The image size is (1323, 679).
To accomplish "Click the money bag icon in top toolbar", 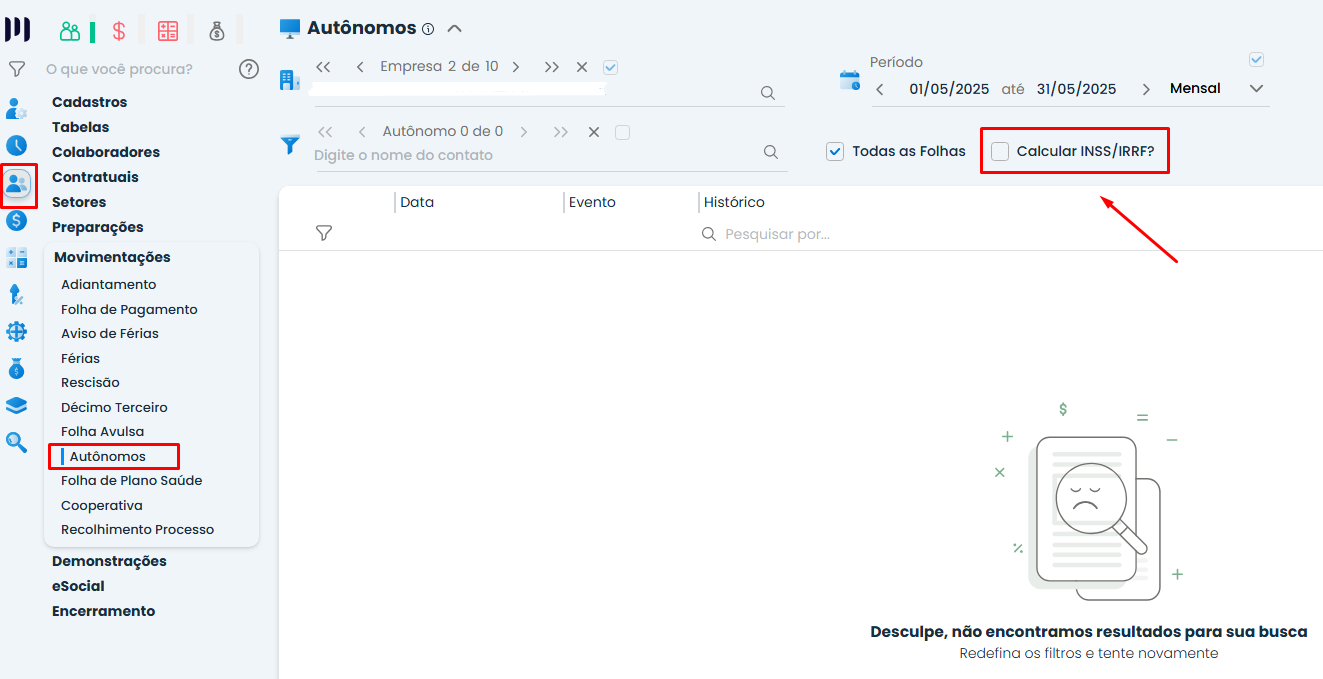I will (217, 31).
